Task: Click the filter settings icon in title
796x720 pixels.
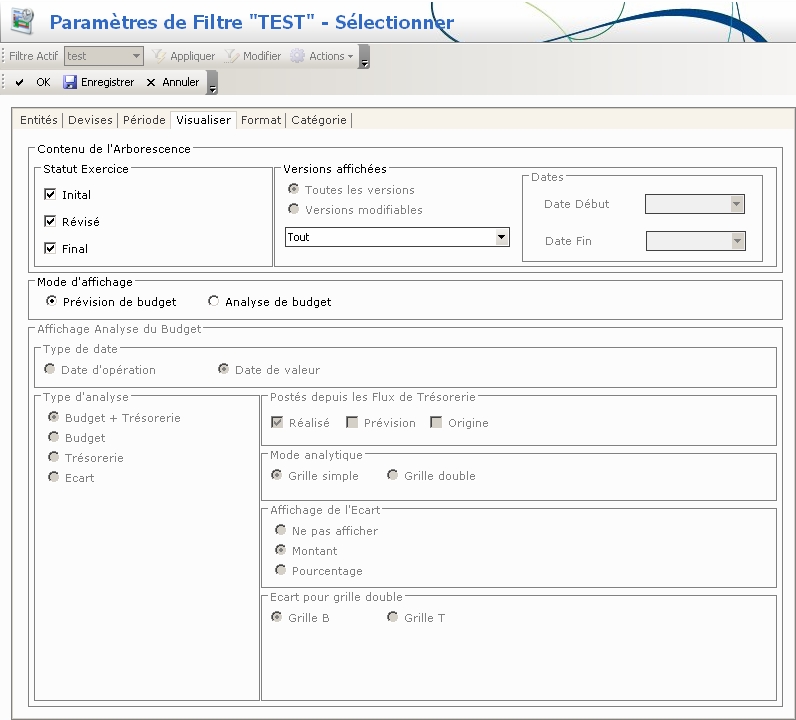Action: (x=22, y=21)
